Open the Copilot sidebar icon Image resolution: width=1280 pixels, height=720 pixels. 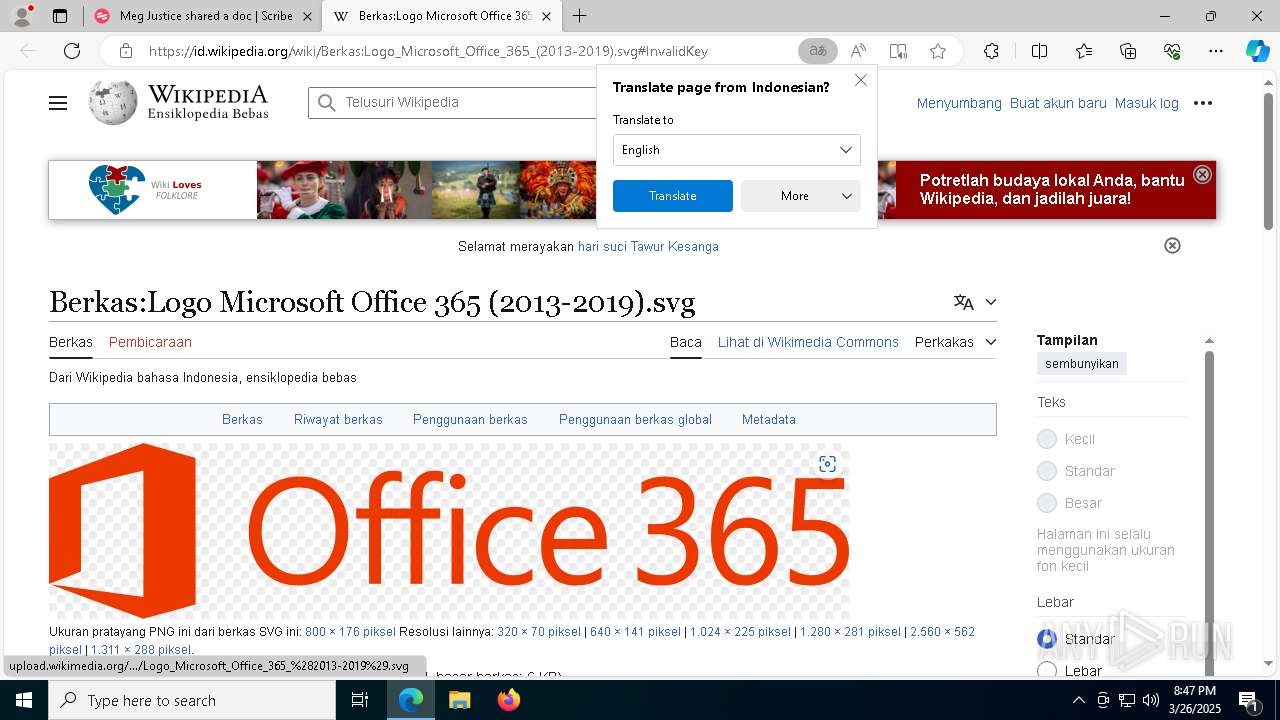coord(1257,51)
